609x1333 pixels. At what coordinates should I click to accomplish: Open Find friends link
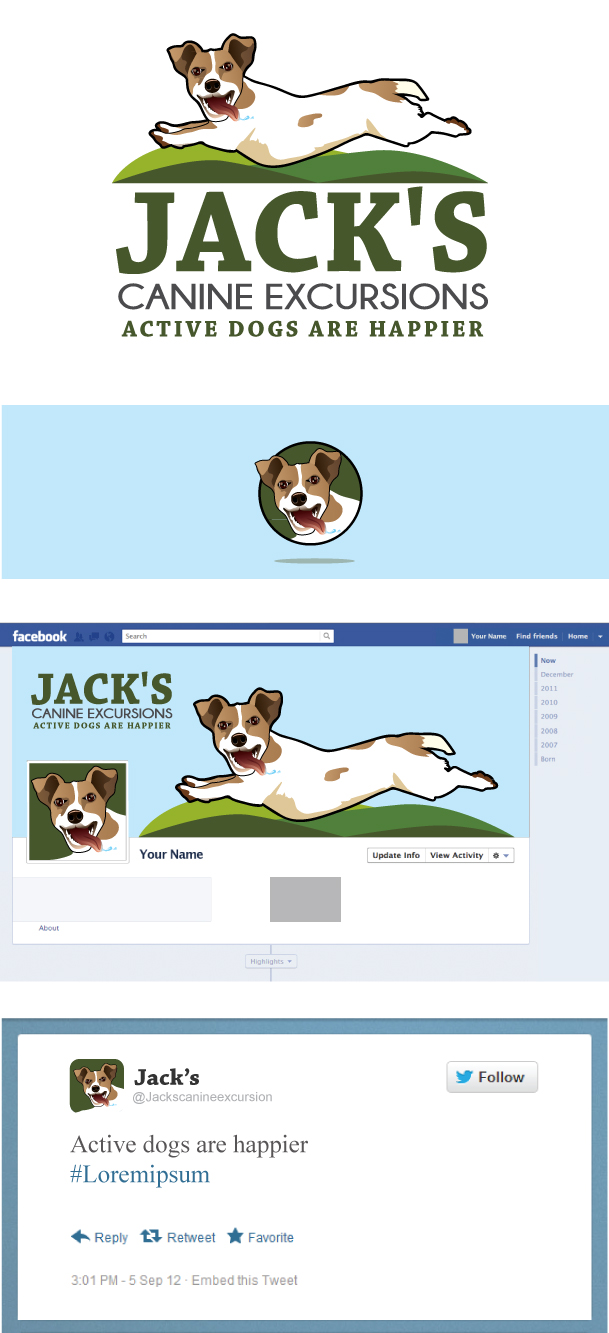537,636
